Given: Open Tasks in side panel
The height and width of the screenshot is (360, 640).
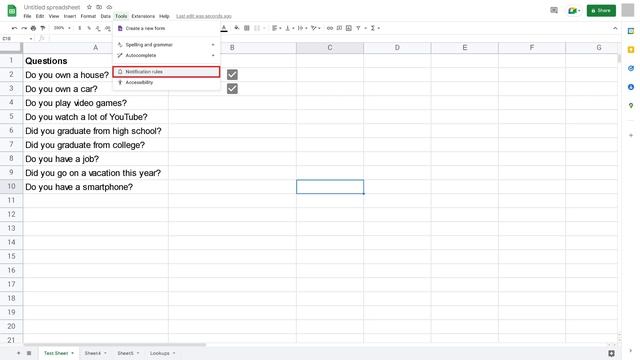Looking at the screenshot, I should point(631,68).
